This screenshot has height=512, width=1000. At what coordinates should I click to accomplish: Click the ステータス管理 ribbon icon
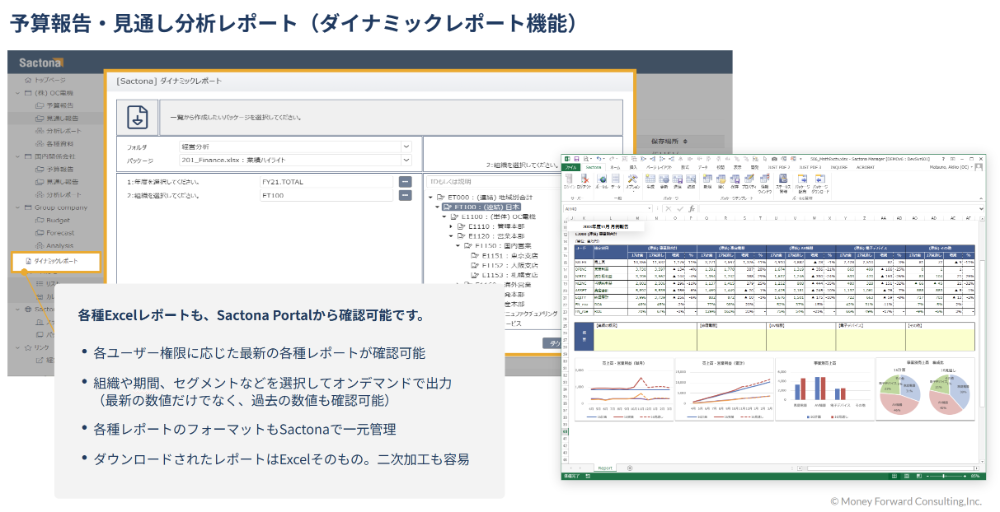click(783, 184)
